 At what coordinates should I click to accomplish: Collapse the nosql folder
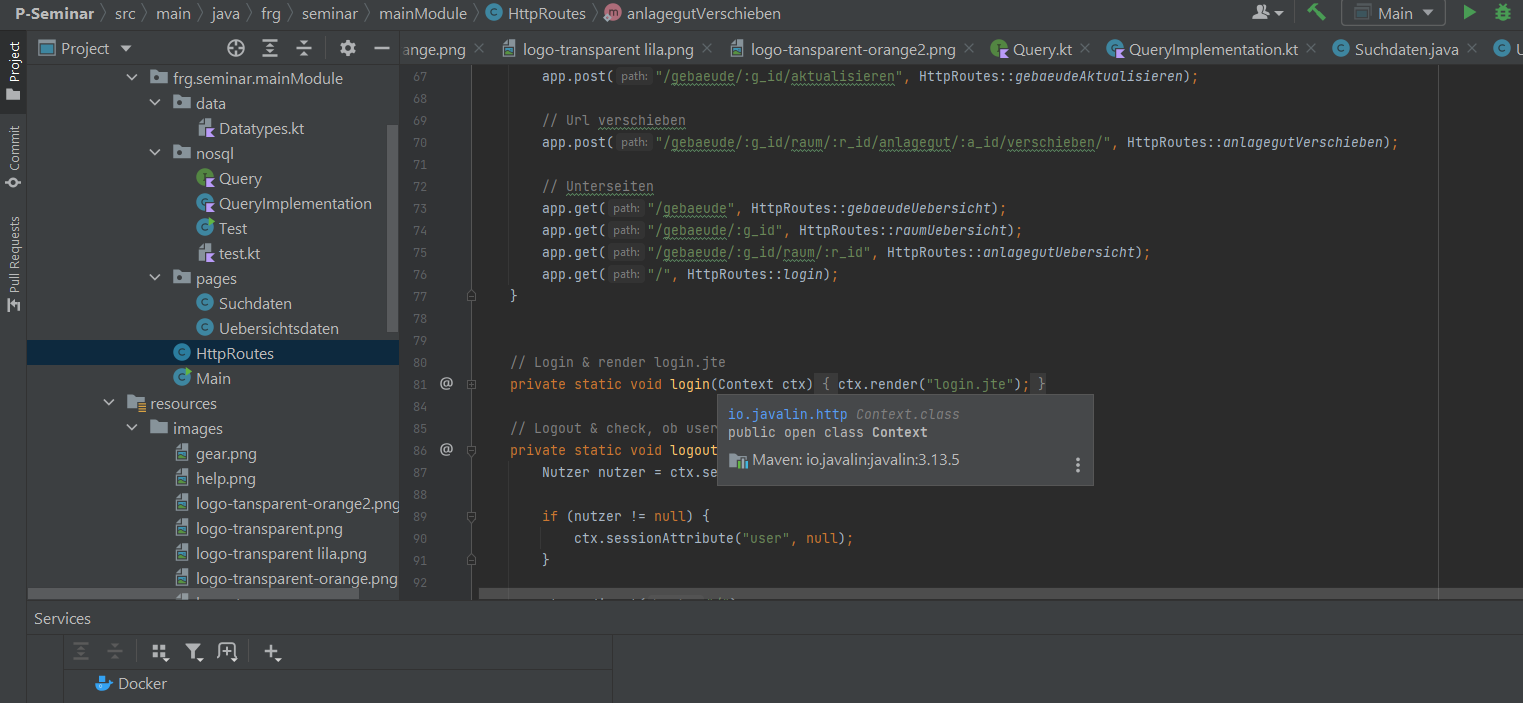[x=155, y=153]
